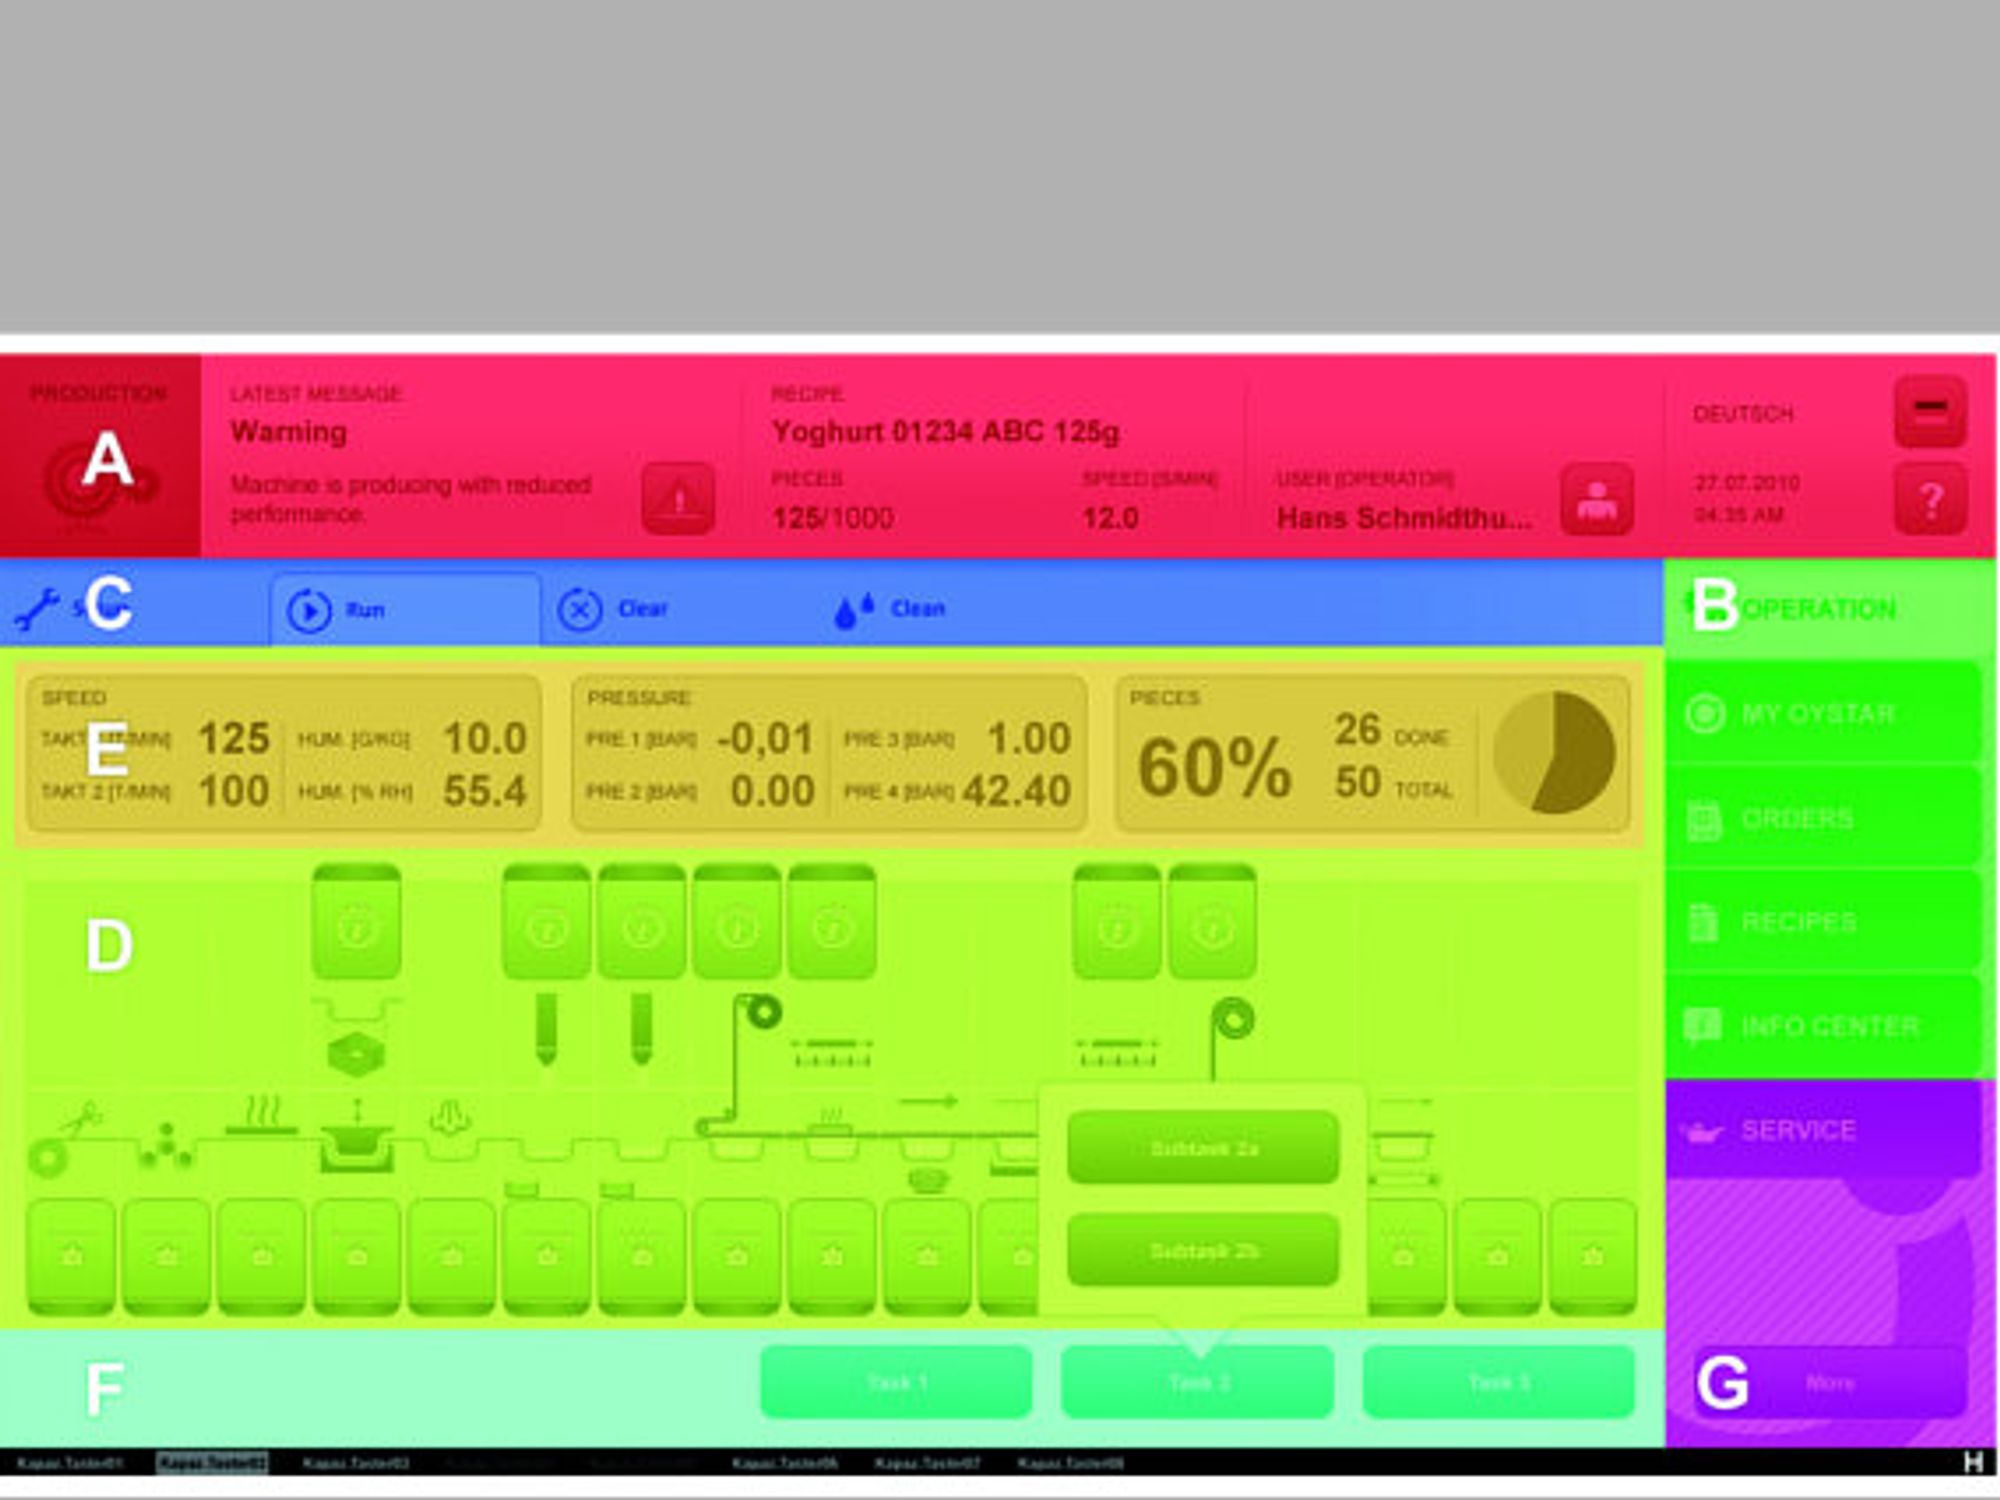Image resolution: width=2000 pixels, height=1500 pixels.
Task: Open the PRESSURE values panel
Action: pyautogui.click(x=829, y=753)
